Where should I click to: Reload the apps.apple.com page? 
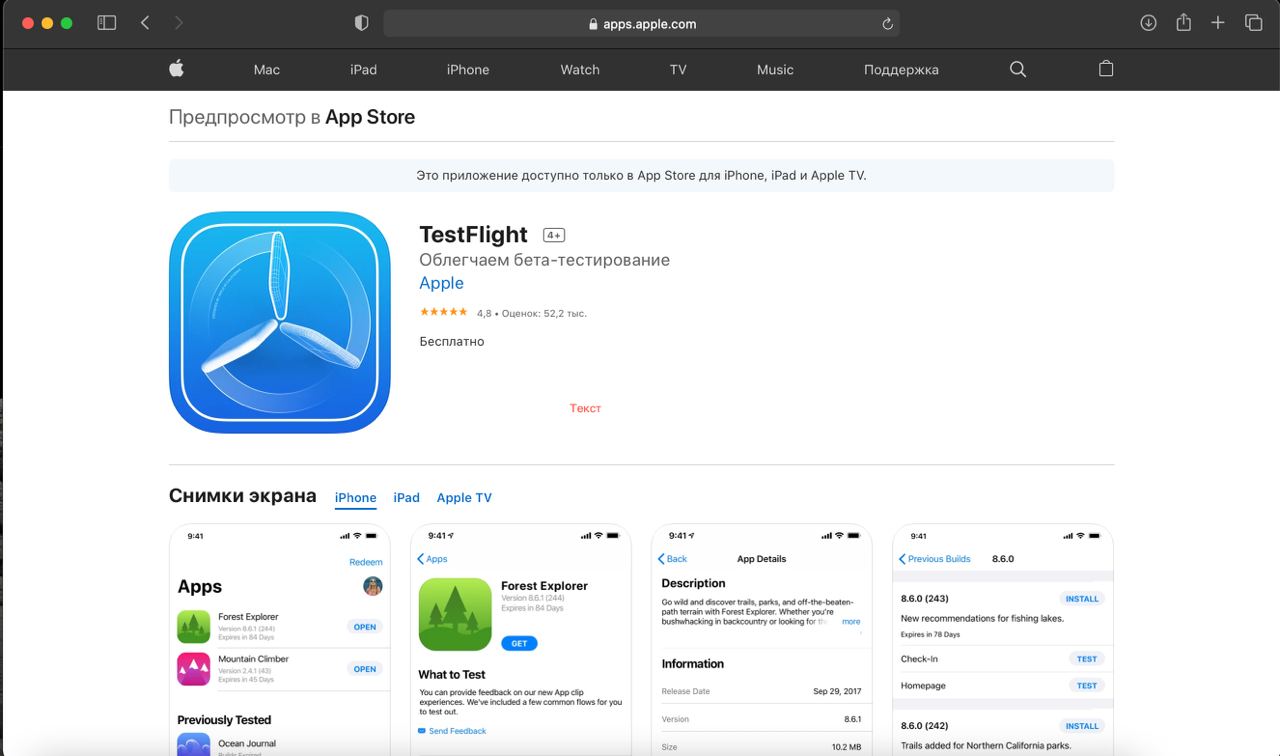(886, 24)
